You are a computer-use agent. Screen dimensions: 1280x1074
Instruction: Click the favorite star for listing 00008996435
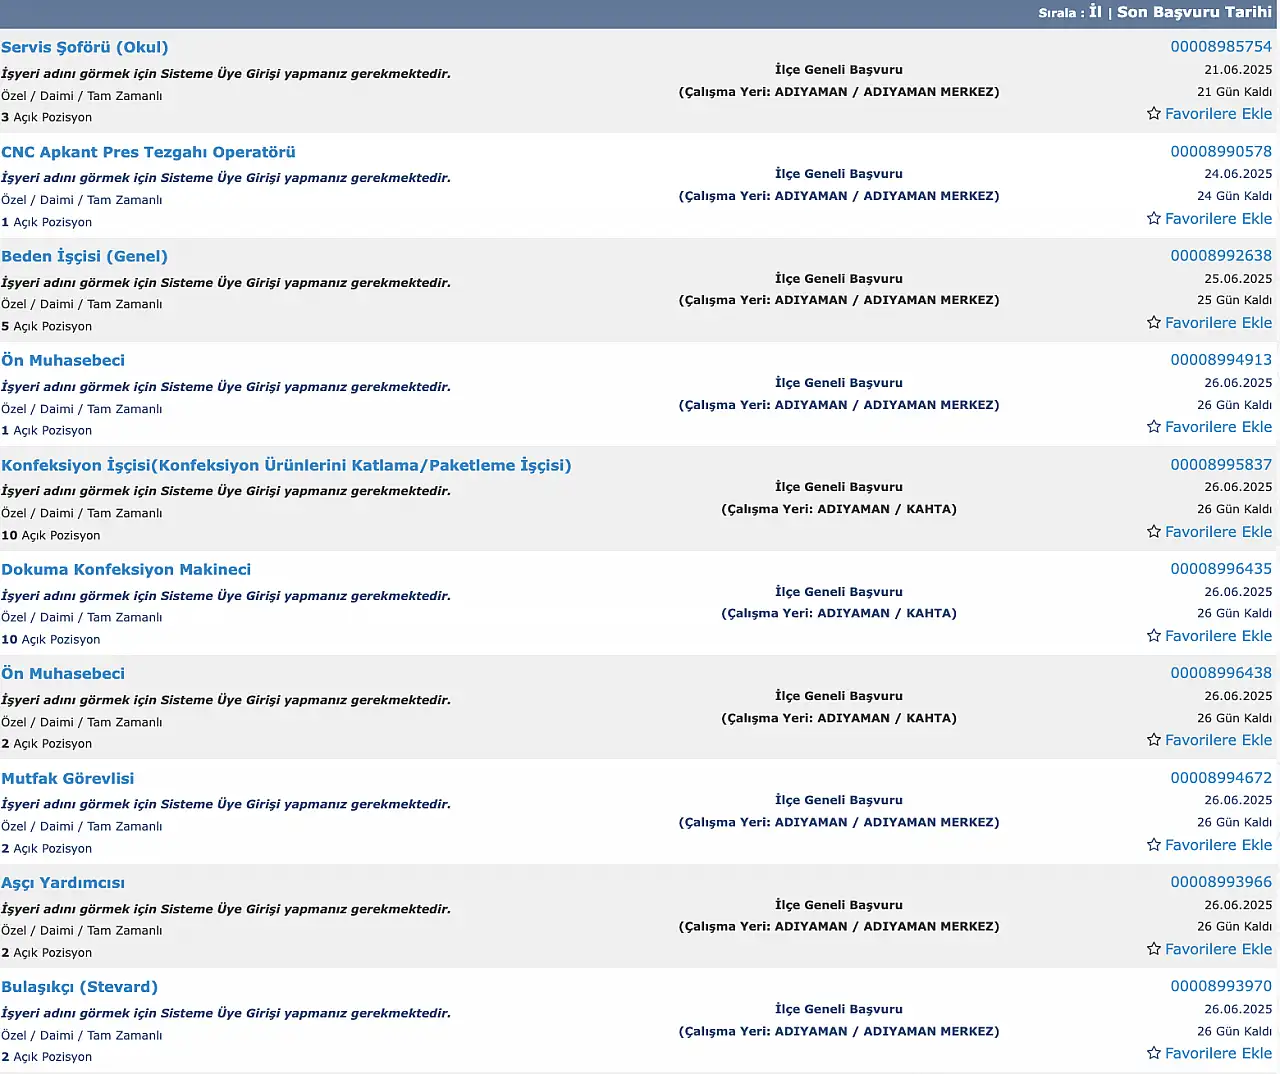click(x=1154, y=636)
